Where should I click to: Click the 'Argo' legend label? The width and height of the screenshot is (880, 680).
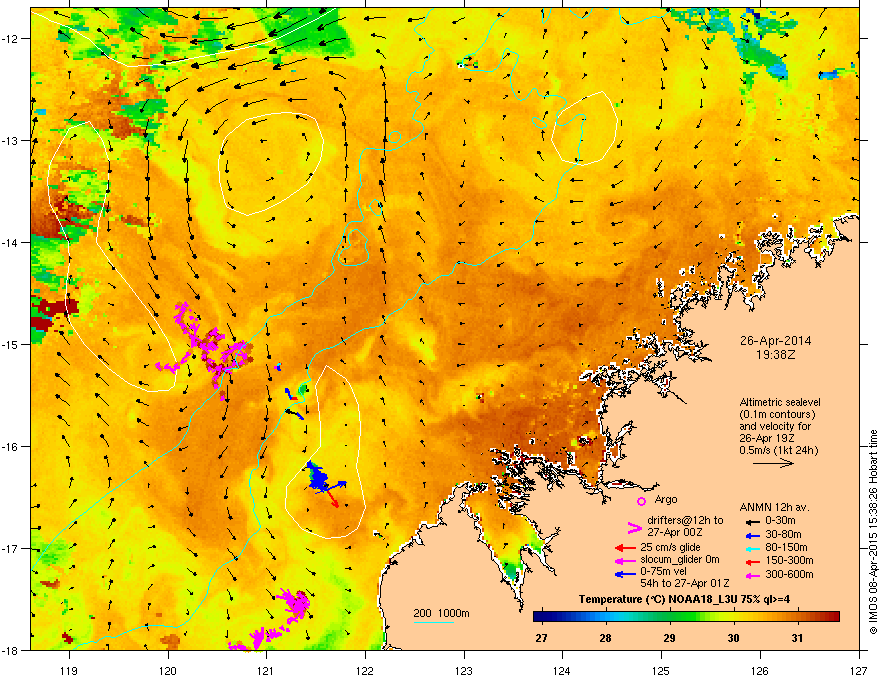tap(666, 499)
